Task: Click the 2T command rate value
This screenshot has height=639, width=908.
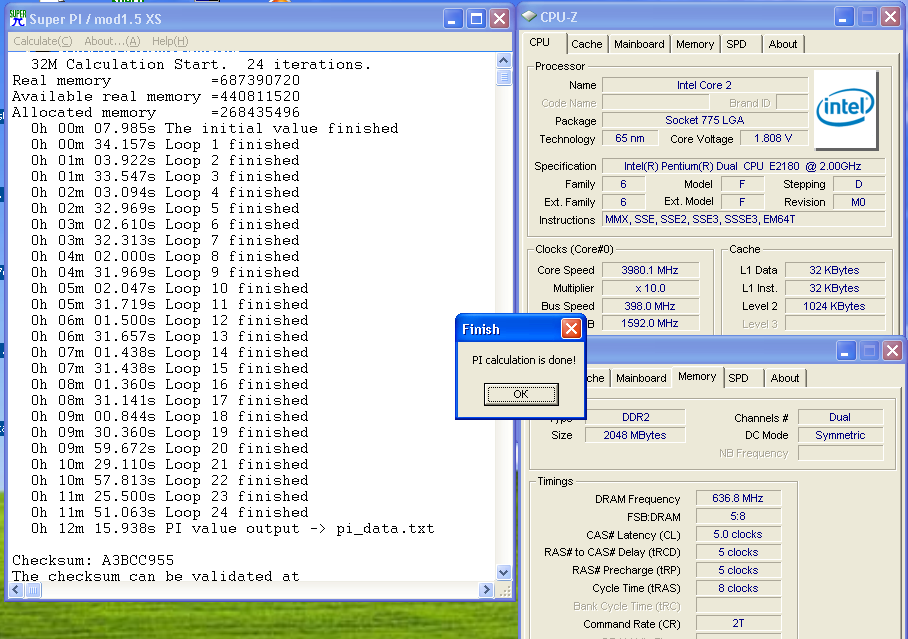Action: click(x=738, y=623)
